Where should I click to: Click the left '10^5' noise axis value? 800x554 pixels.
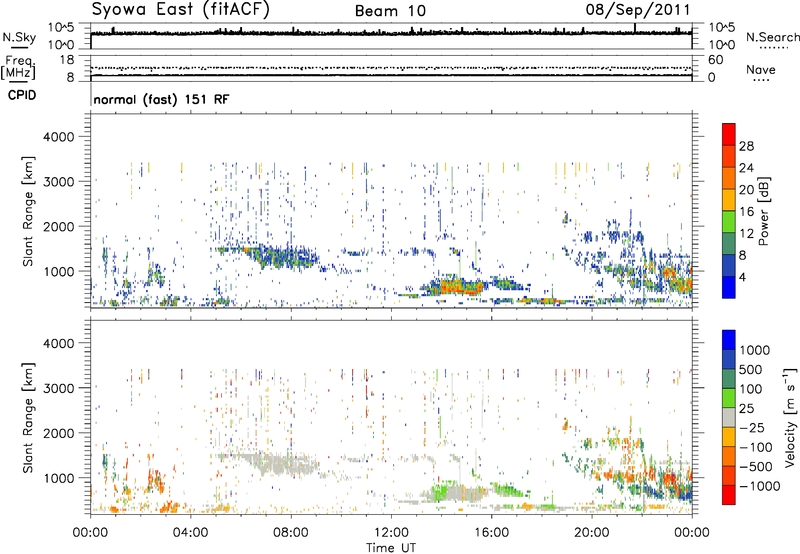(x=61, y=27)
